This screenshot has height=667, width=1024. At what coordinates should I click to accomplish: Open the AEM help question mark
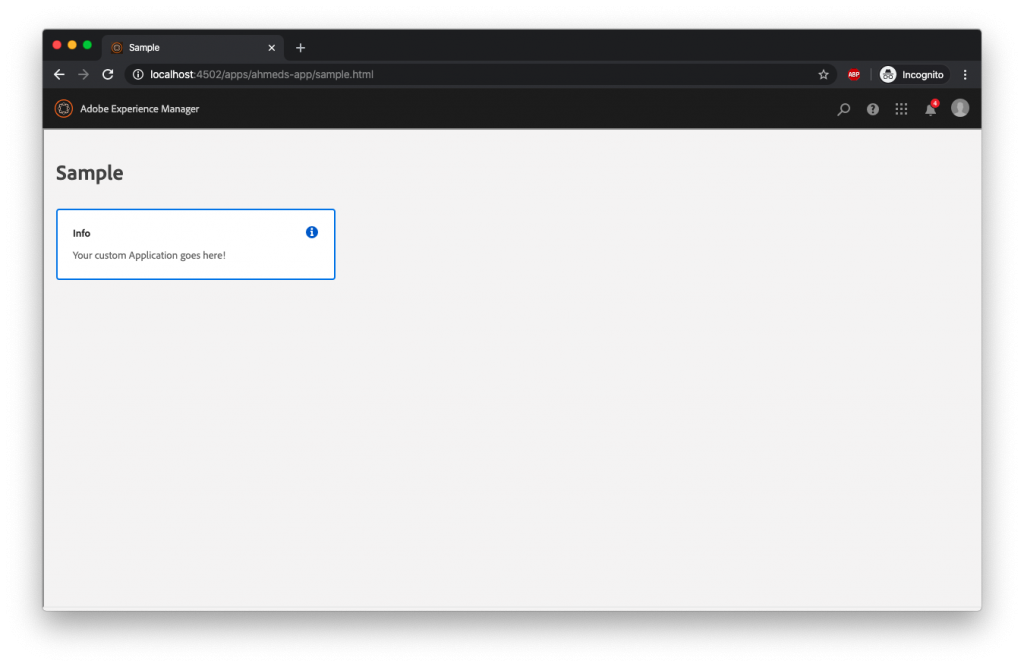[872, 109]
